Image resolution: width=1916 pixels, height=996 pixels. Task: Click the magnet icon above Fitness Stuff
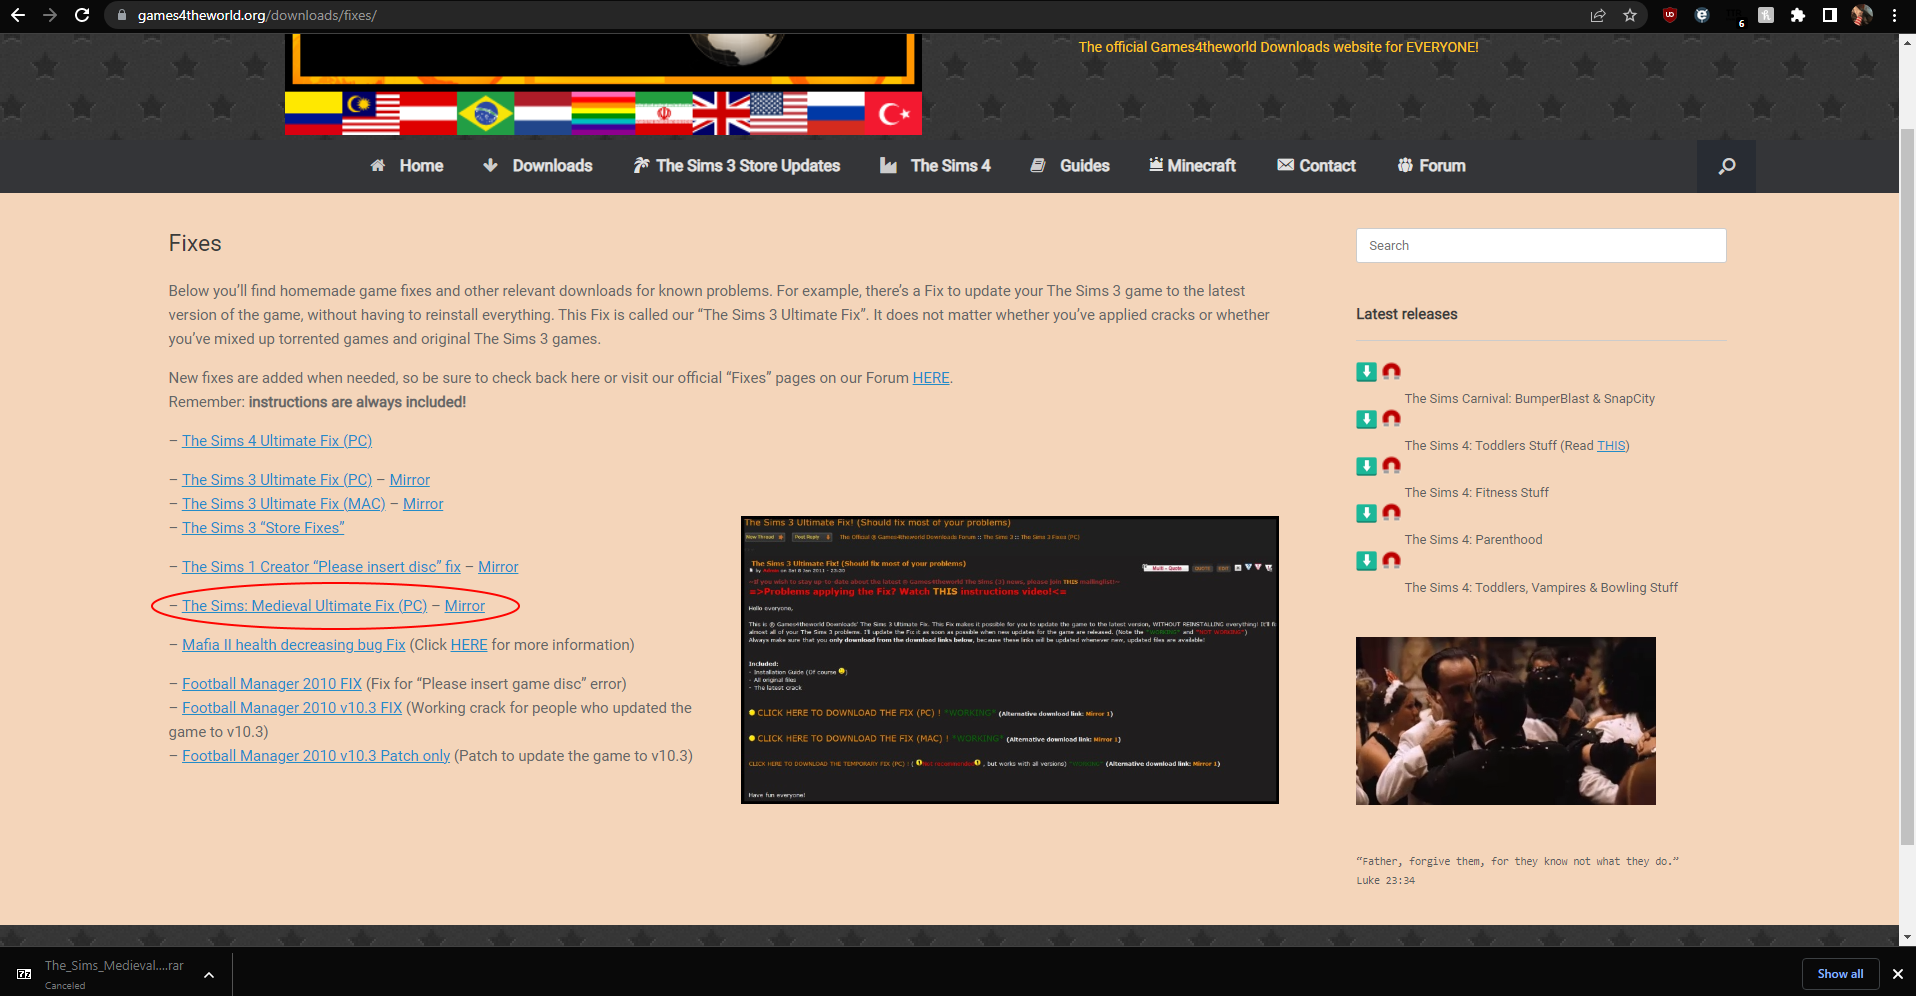point(1391,466)
